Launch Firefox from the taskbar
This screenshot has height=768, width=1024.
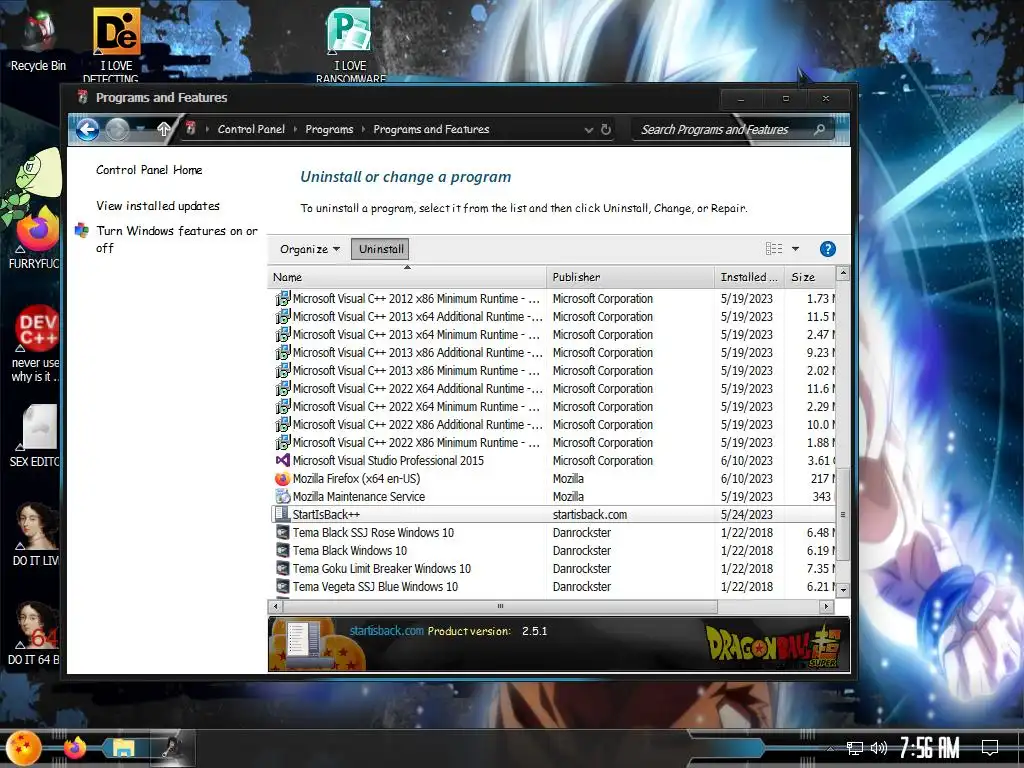click(x=74, y=748)
